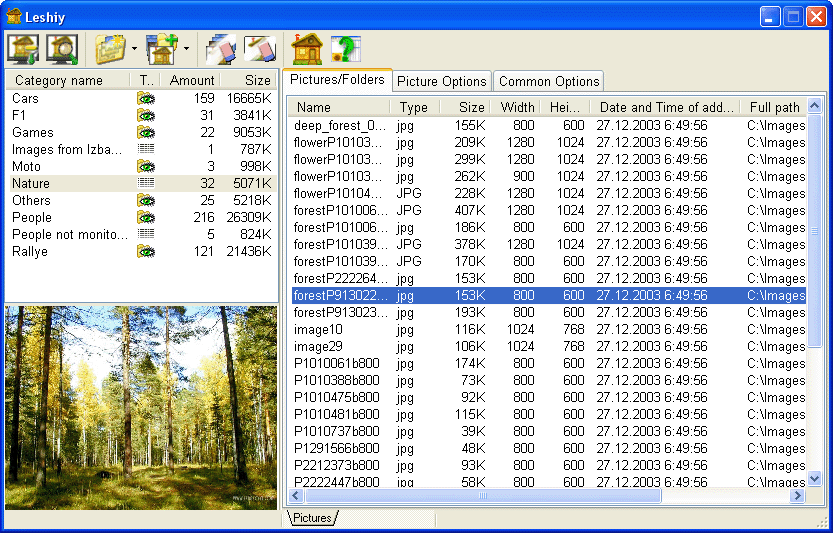
Task: Click the eye type icon of Moto category
Action: tap(146, 166)
